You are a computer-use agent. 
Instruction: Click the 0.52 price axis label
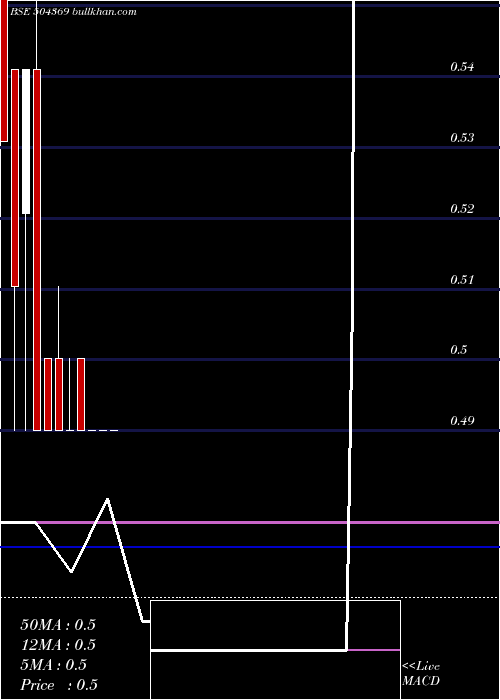click(462, 209)
